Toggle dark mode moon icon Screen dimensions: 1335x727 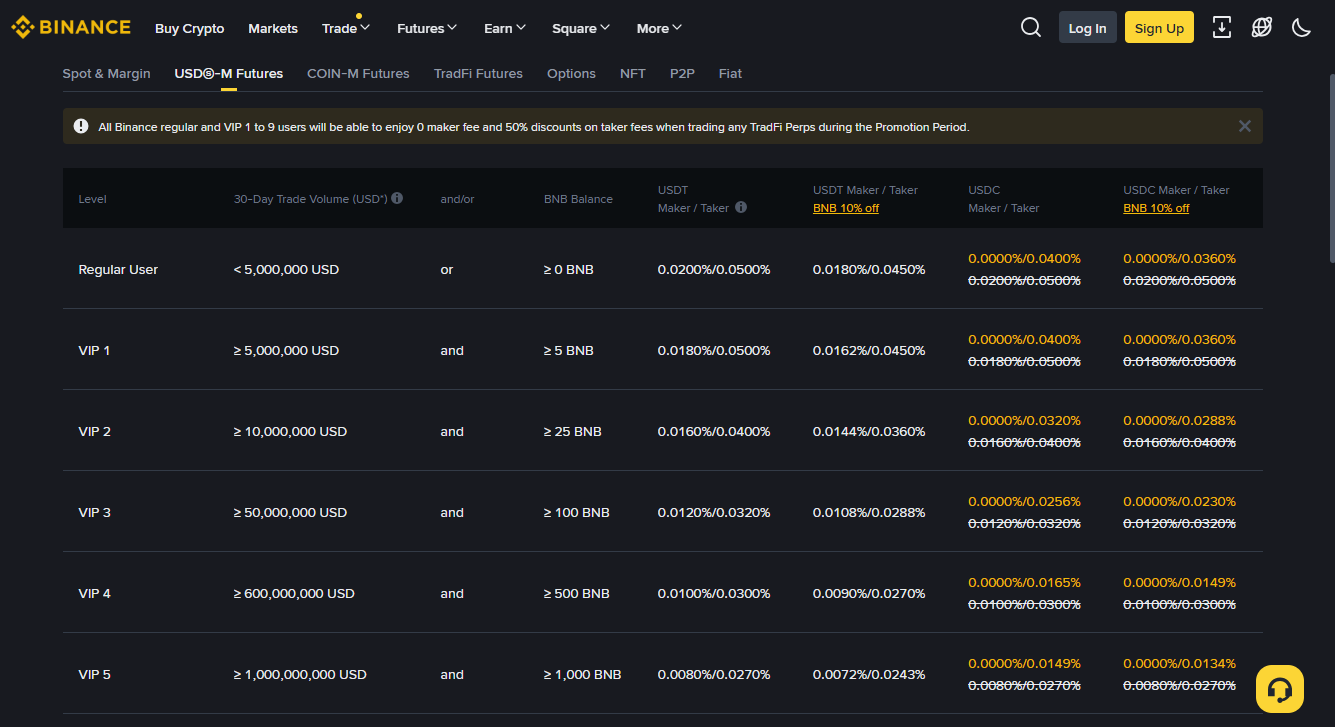pyautogui.click(x=1301, y=27)
